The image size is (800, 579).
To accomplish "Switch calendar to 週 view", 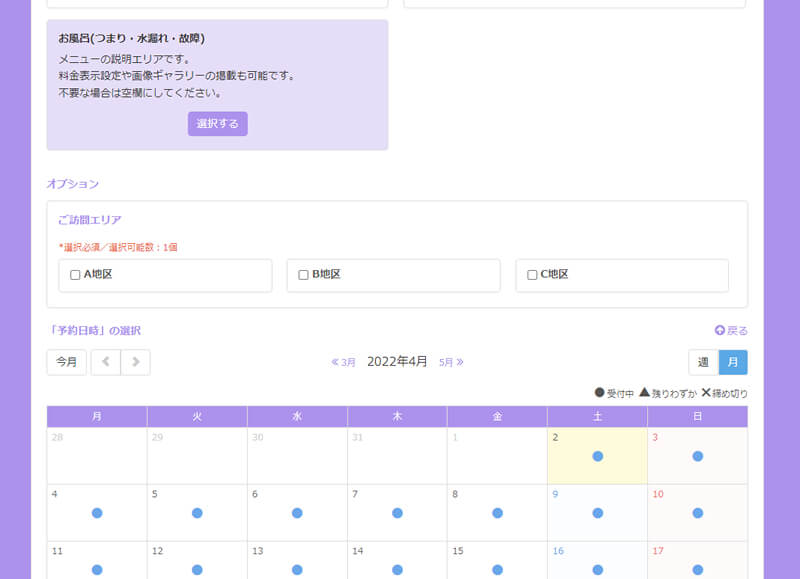I will click(x=703, y=362).
